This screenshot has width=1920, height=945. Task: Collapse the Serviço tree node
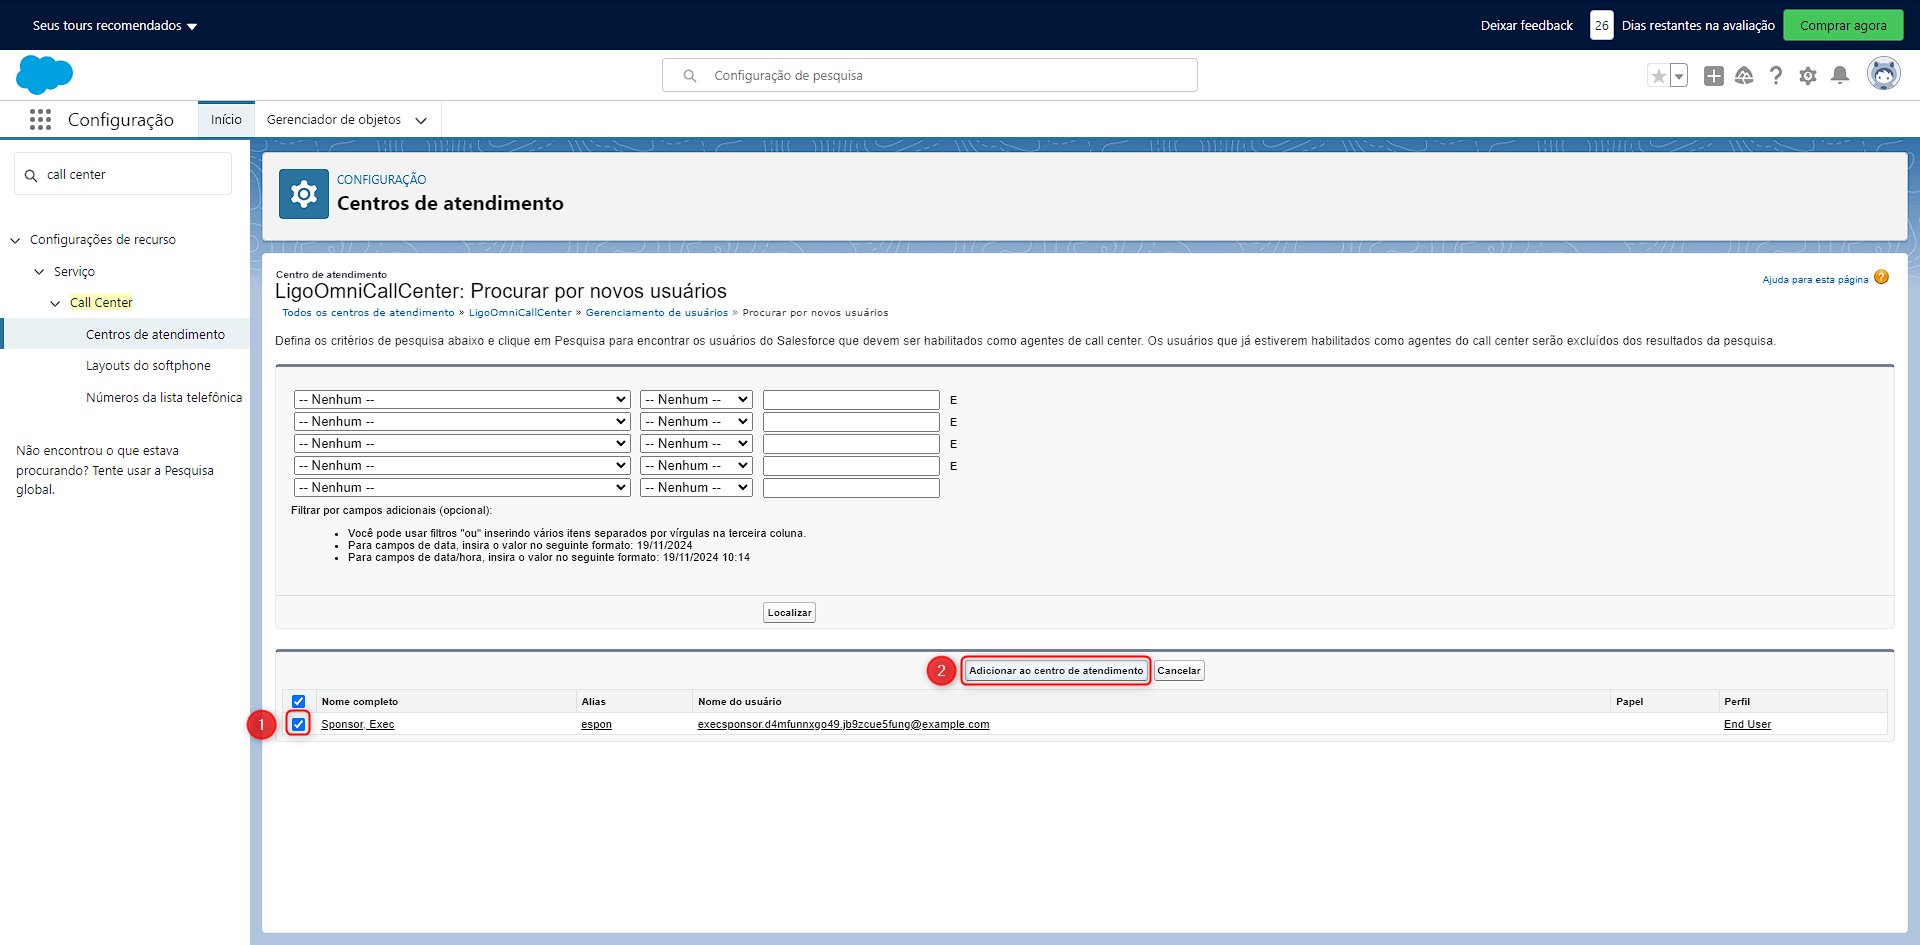pyautogui.click(x=39, y=272)
